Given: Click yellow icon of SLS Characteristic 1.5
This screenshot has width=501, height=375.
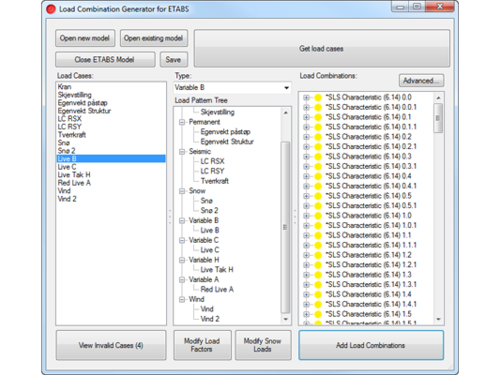Looking at the screenshot, I should 318,314.
